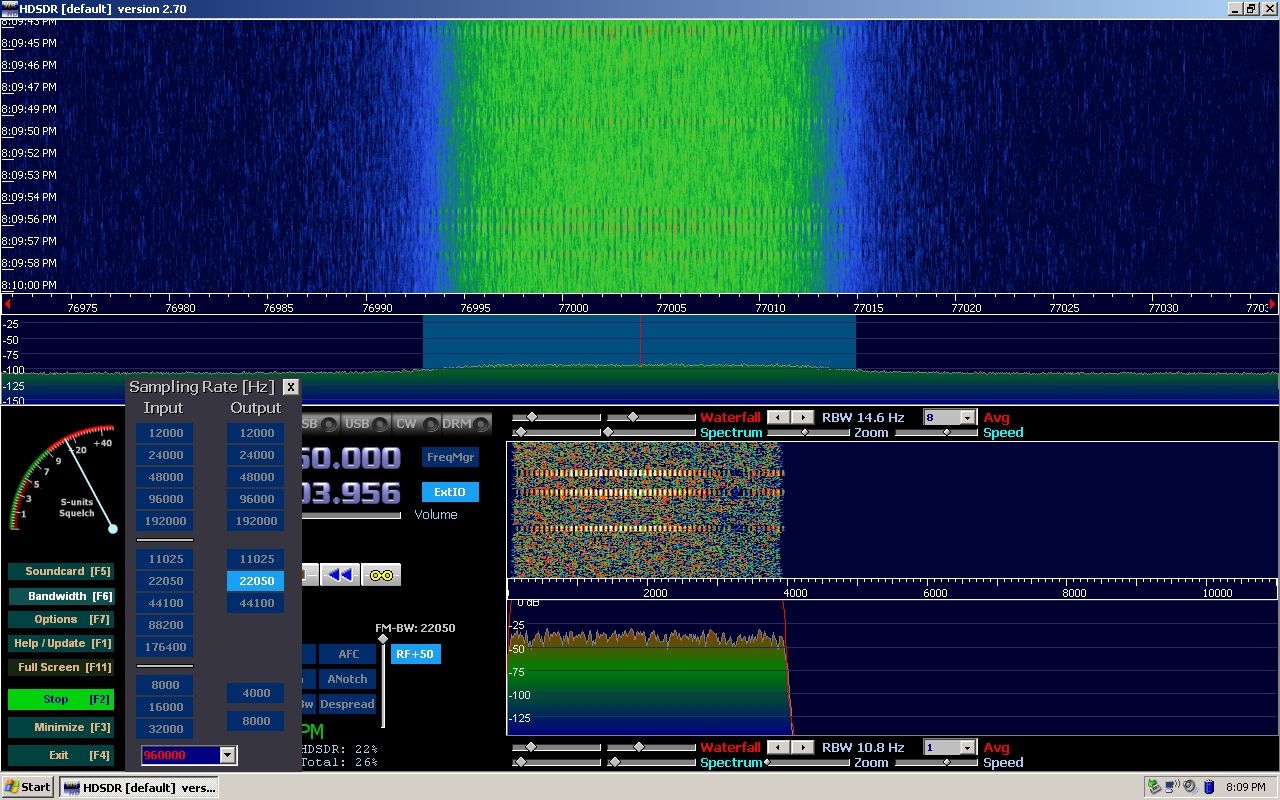Click the left arrow next to RBW 14.6 Hz
Screen dimensions: 1280x800
779,417
